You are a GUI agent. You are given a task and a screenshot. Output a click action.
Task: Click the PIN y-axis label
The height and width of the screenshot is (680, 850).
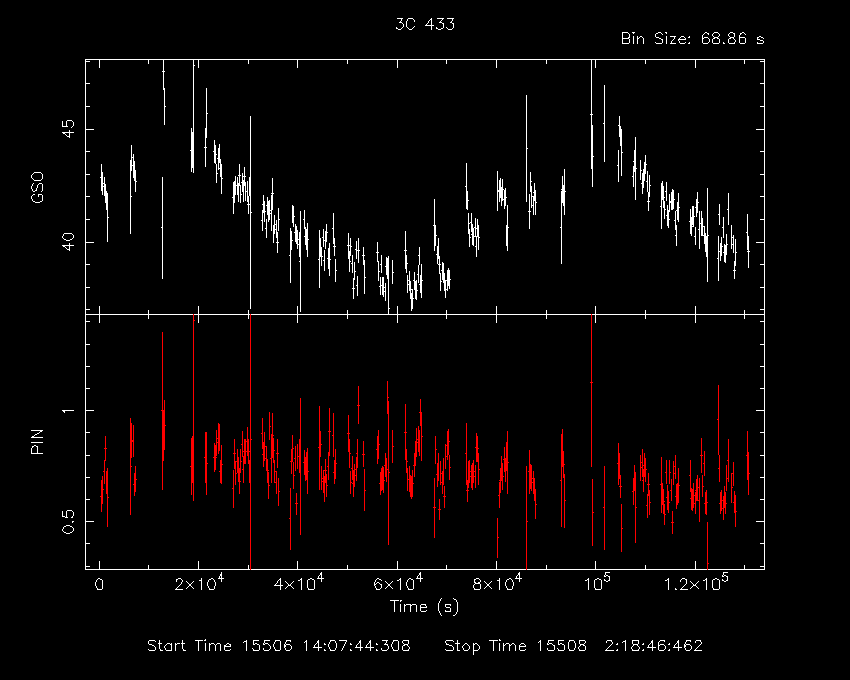(x=37, y=441)
